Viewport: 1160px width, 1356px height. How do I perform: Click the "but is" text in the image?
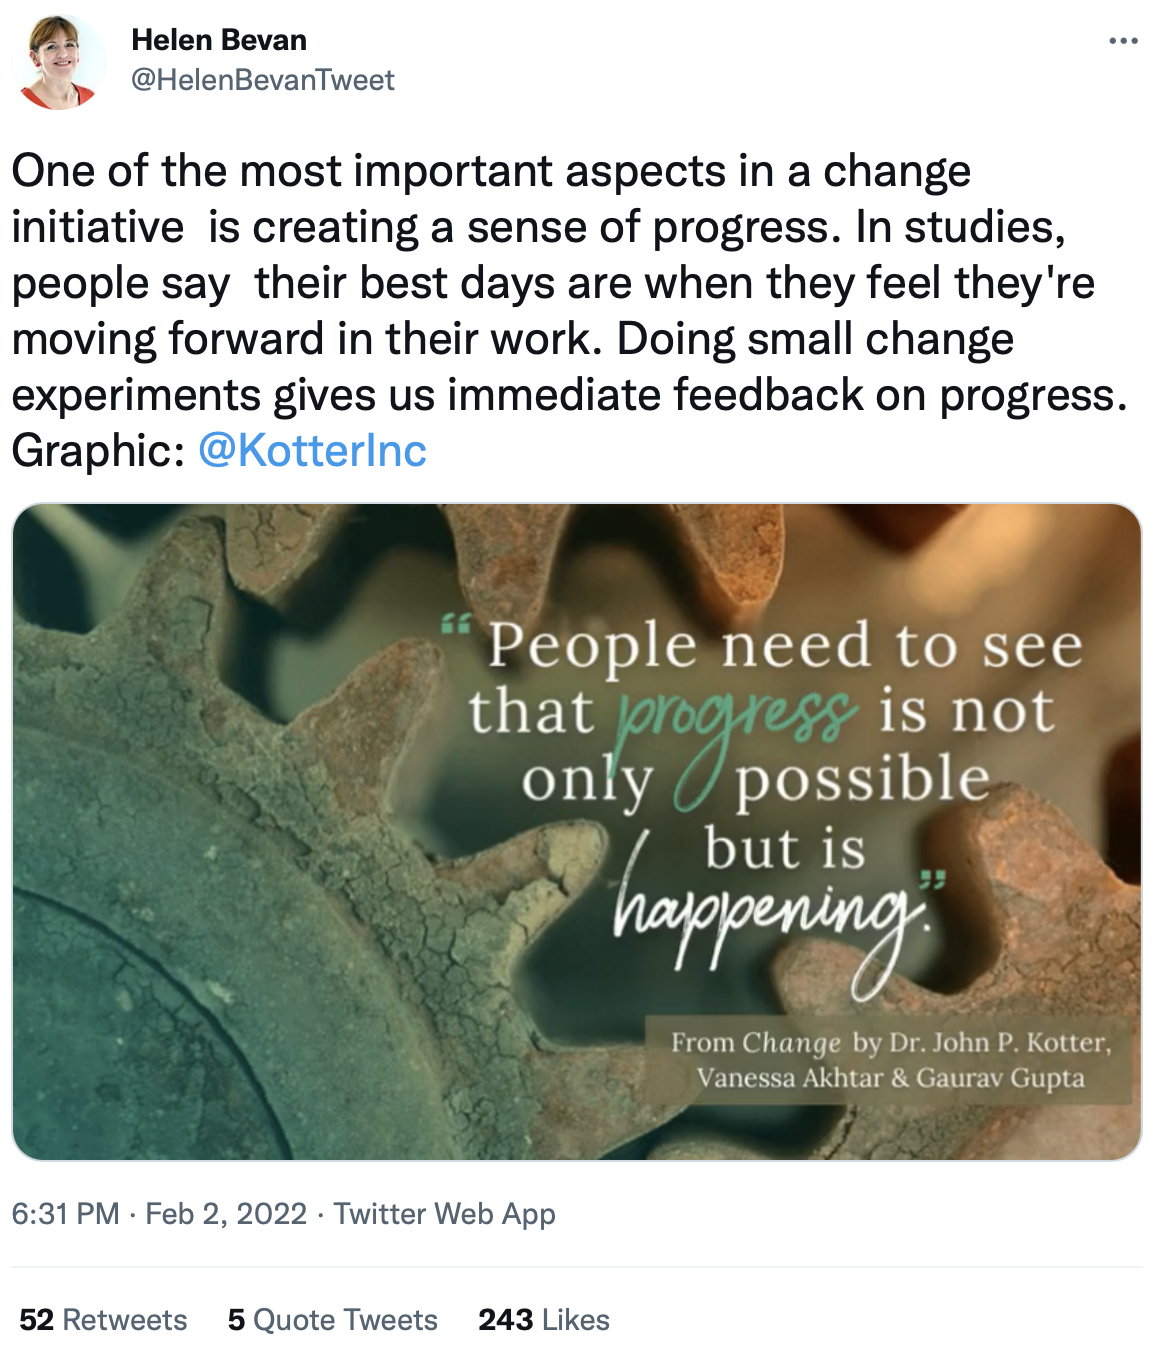(x=785, y=848)
